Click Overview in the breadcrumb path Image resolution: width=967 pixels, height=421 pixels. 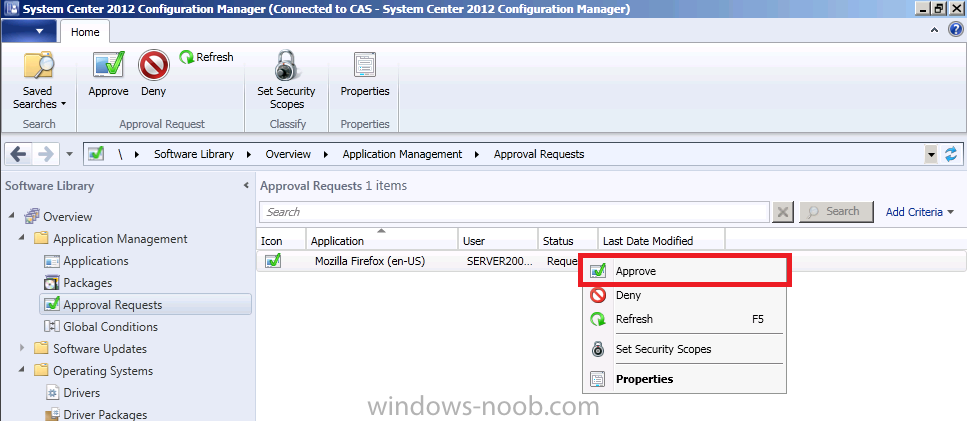click(x=288, y=154)
